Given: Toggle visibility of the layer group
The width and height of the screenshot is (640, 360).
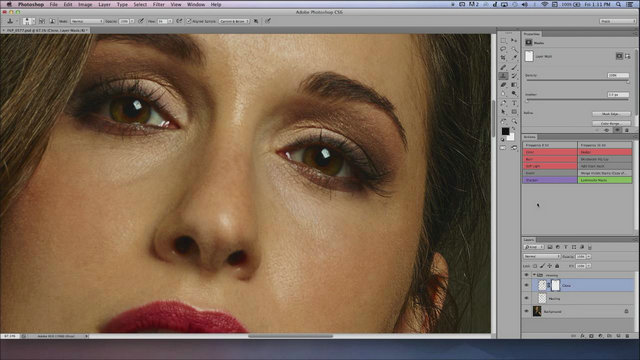Looking at the screenshot, I should click(527, 275).
